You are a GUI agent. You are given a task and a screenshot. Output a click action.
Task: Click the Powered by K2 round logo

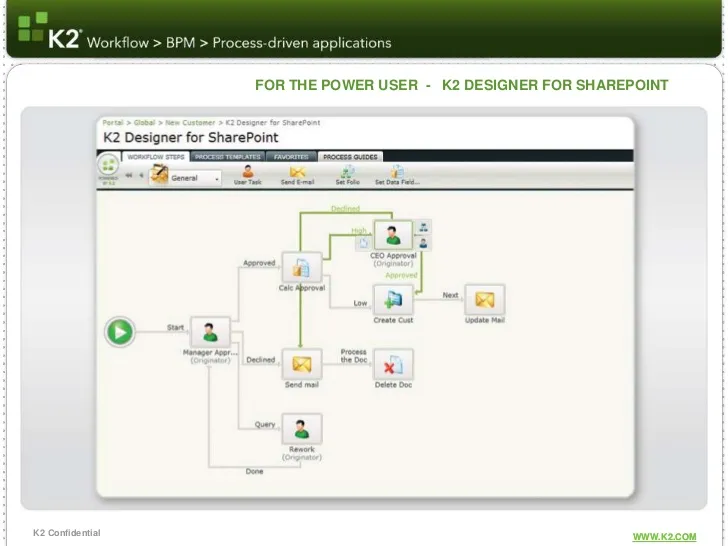[x=108, y=165]
